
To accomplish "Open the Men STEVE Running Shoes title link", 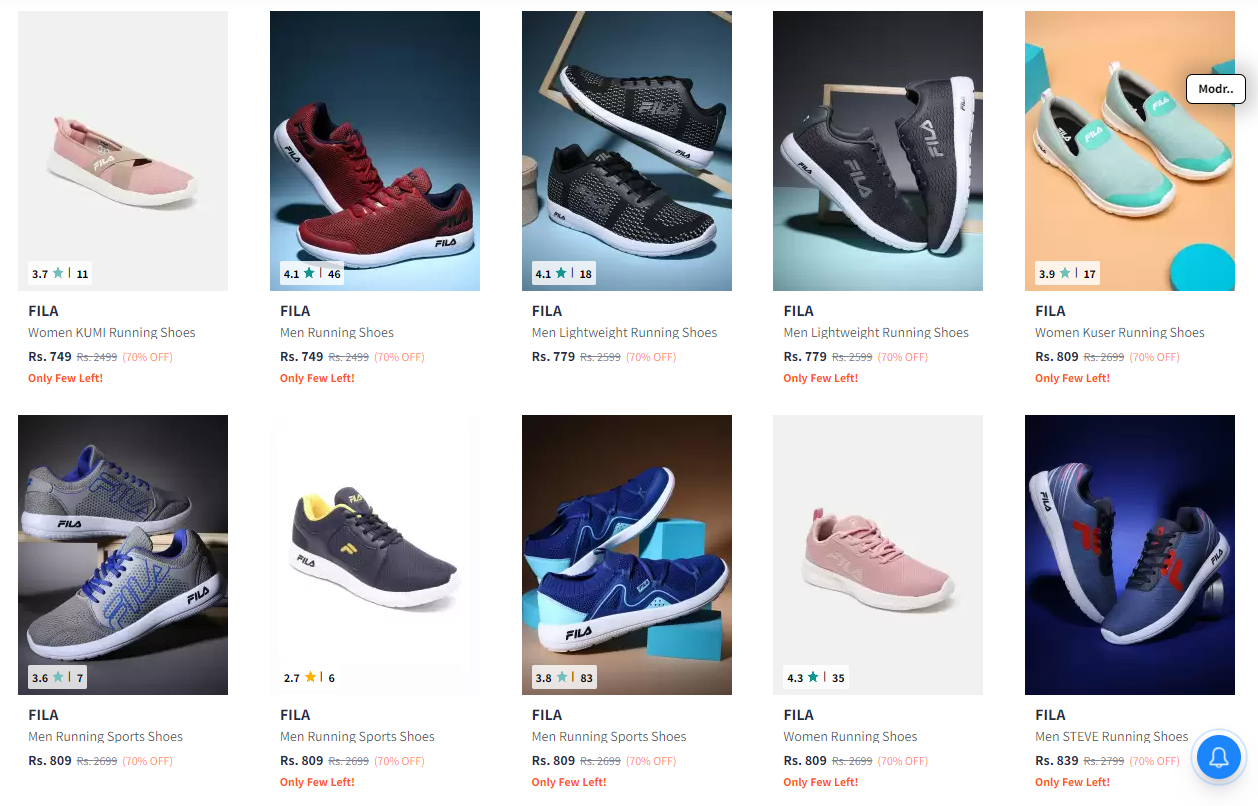I will click(1112, 736).
